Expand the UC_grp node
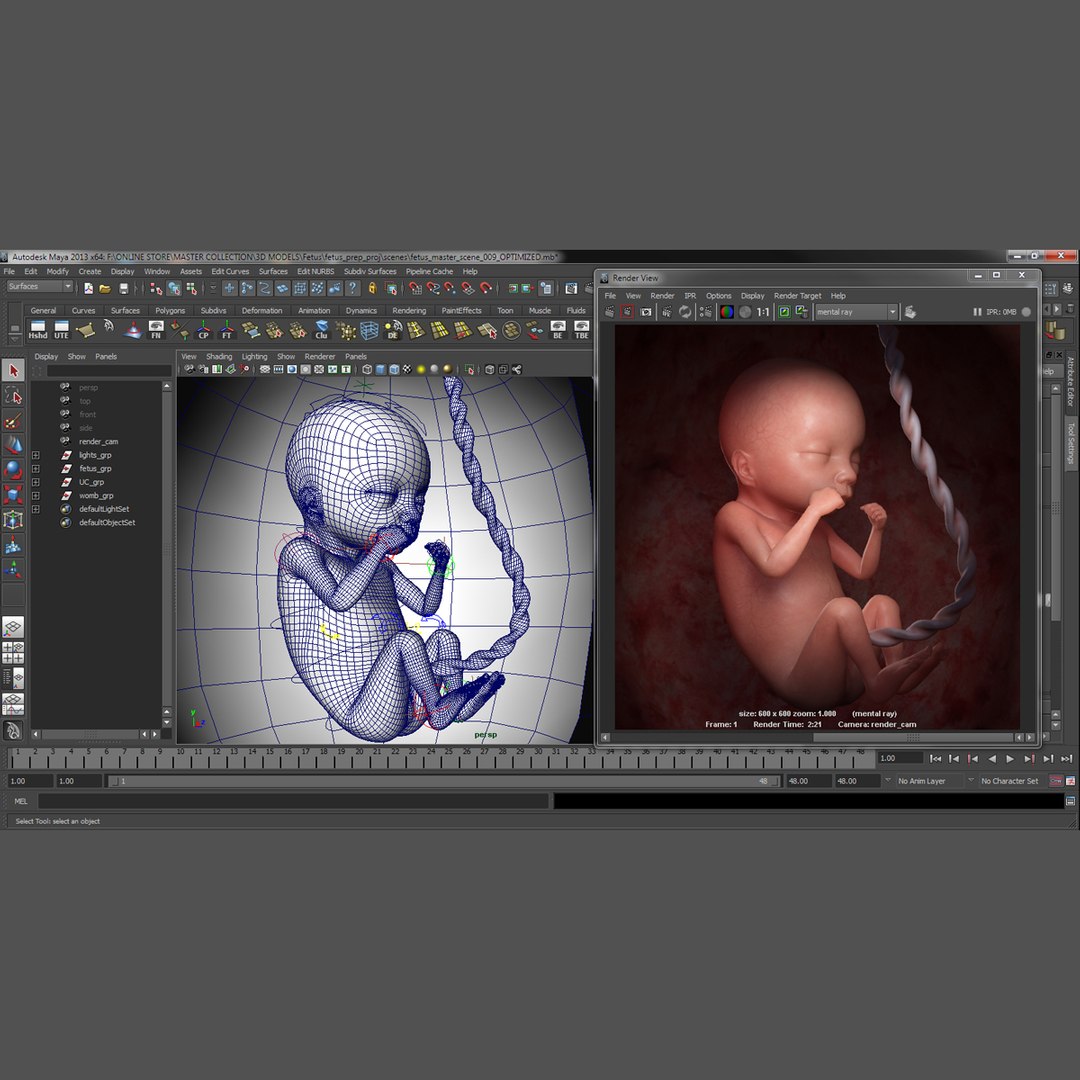This screenshot has width=1080, height=1080. click(x=36, y=482)
